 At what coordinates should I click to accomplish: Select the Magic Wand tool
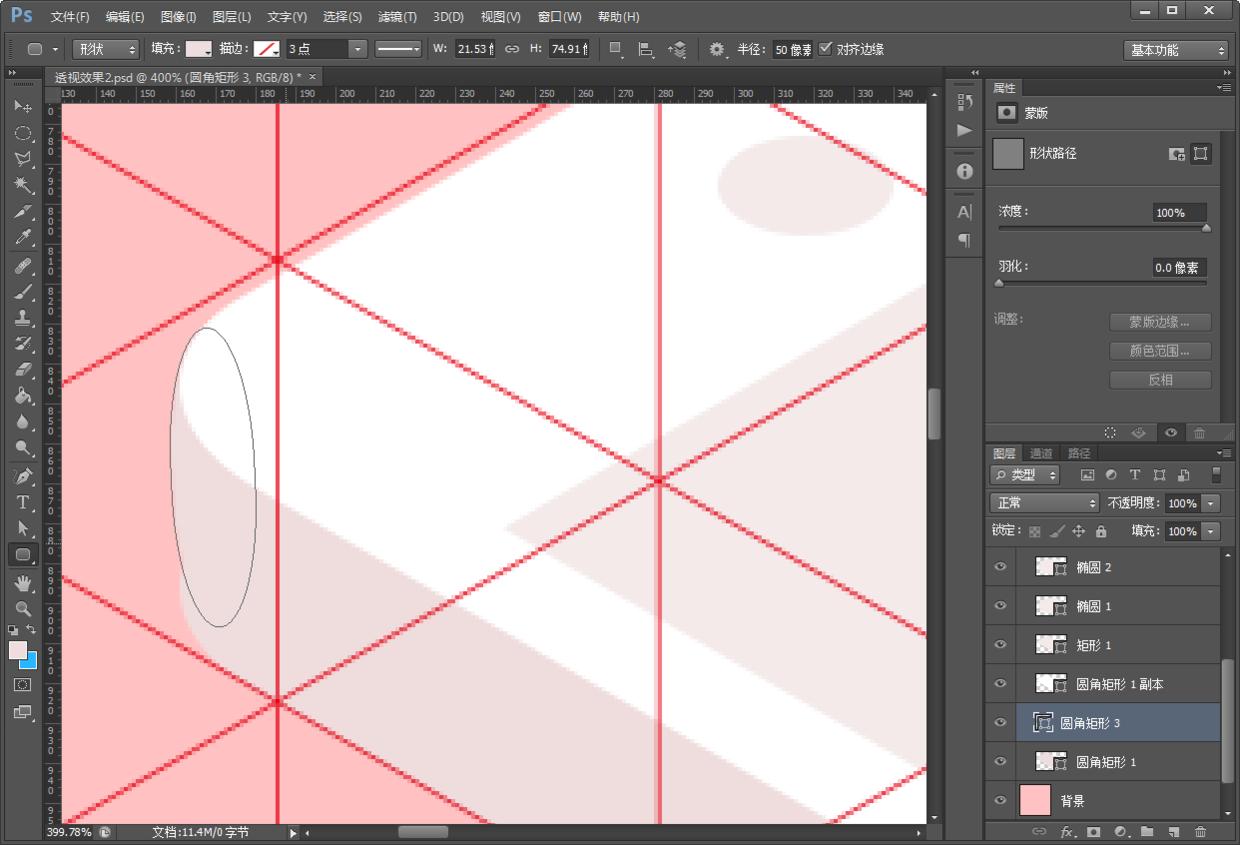(x=23, y=185)
